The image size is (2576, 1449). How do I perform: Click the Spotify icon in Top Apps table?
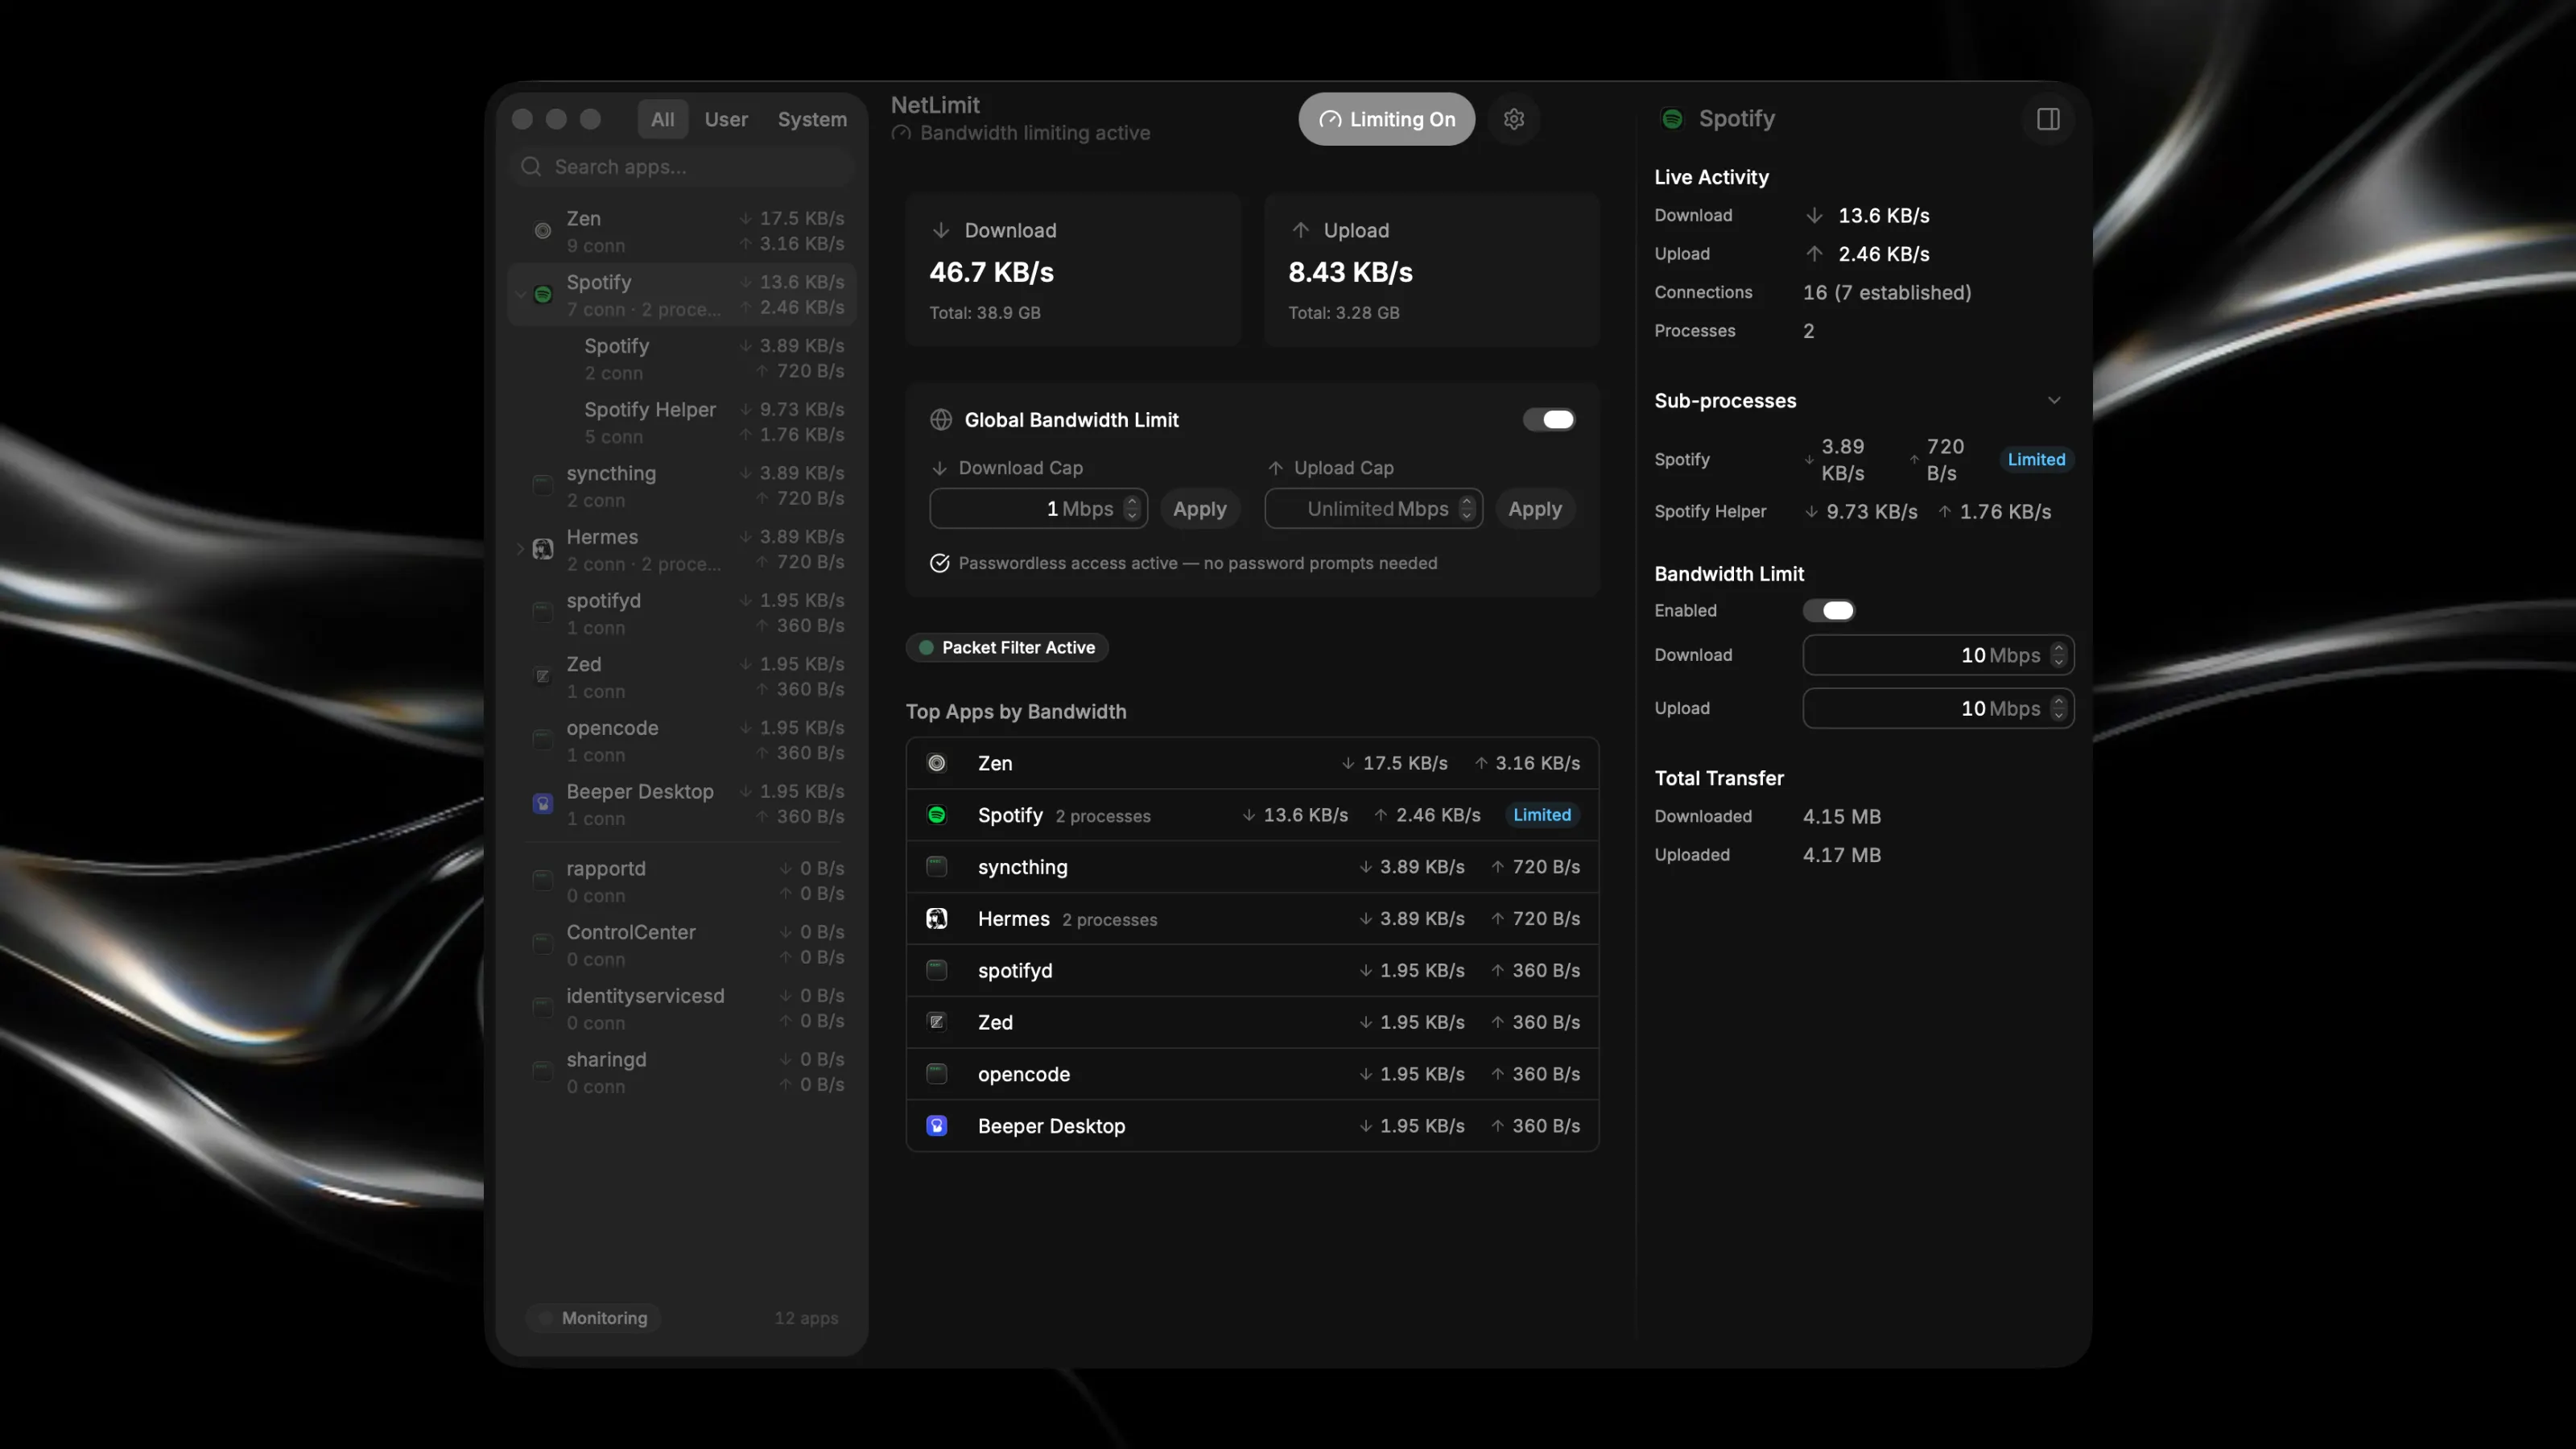coord(937,815)
